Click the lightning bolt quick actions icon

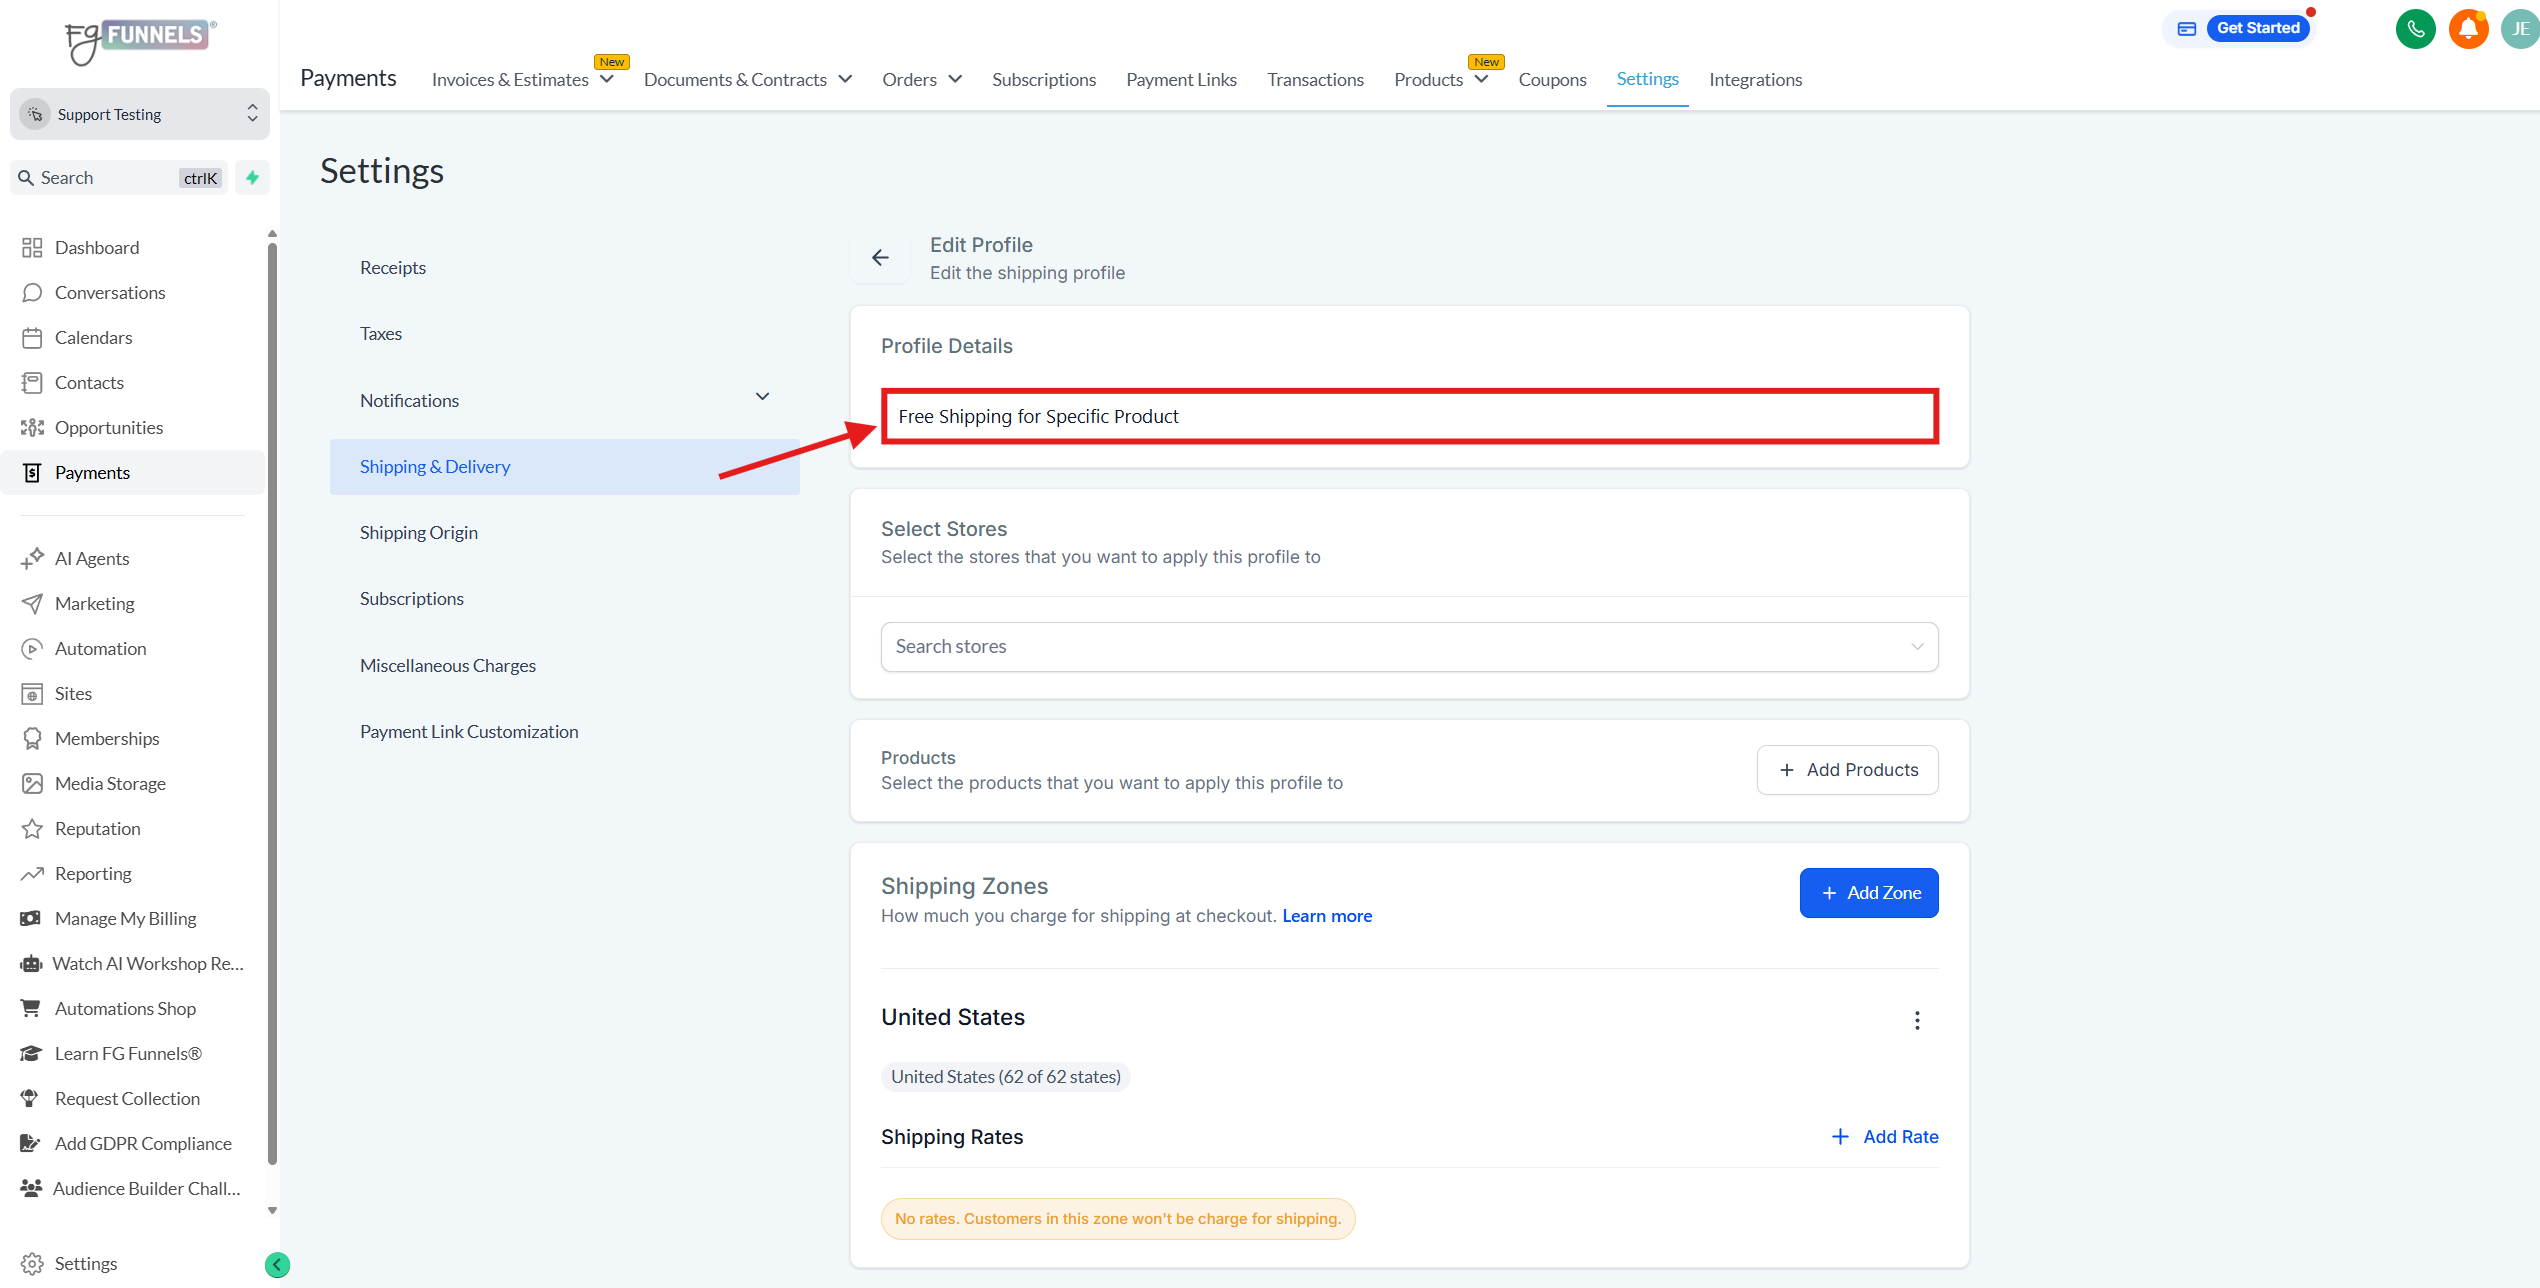(x=253, y=177)
